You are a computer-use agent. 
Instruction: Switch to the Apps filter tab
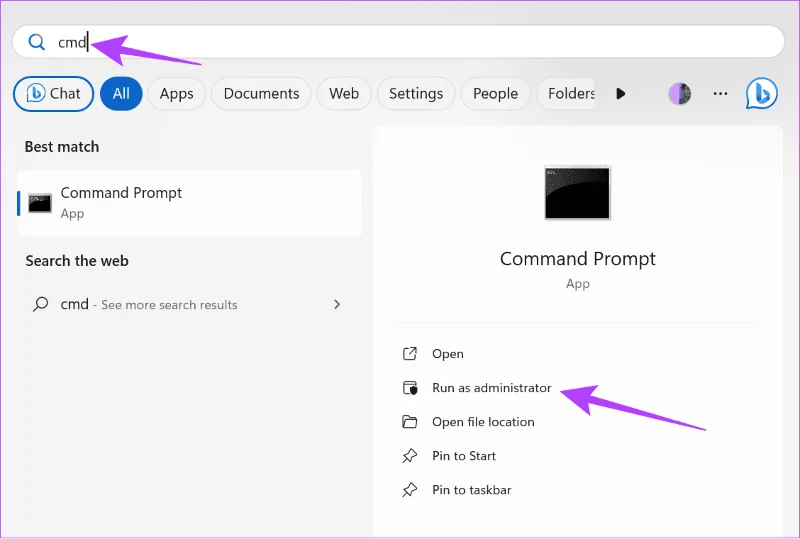point(177,93)
